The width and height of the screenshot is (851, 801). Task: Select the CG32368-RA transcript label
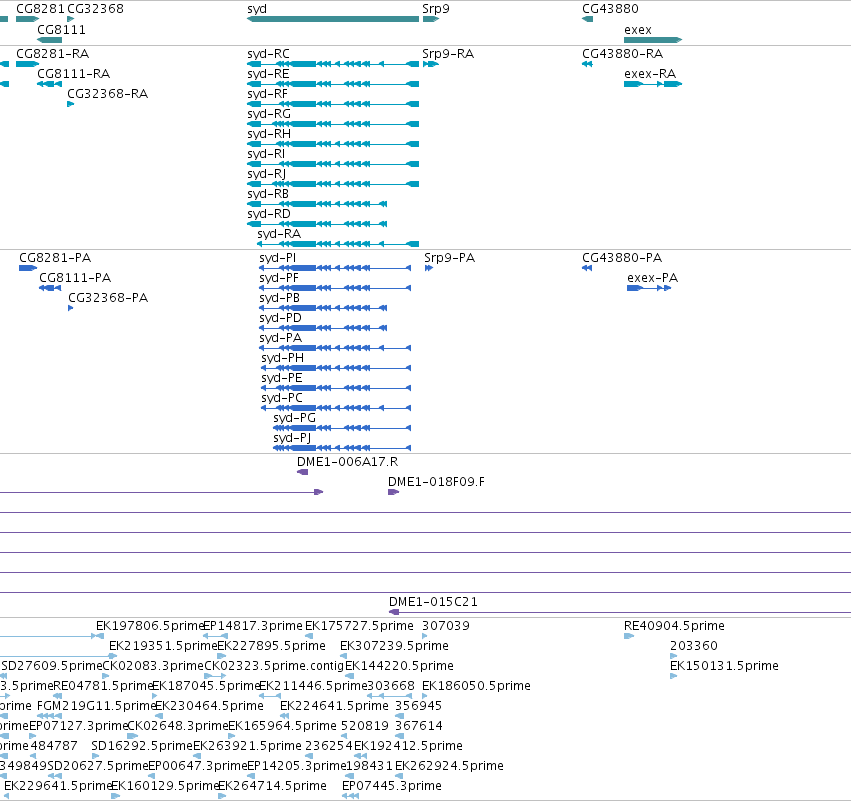107,94
